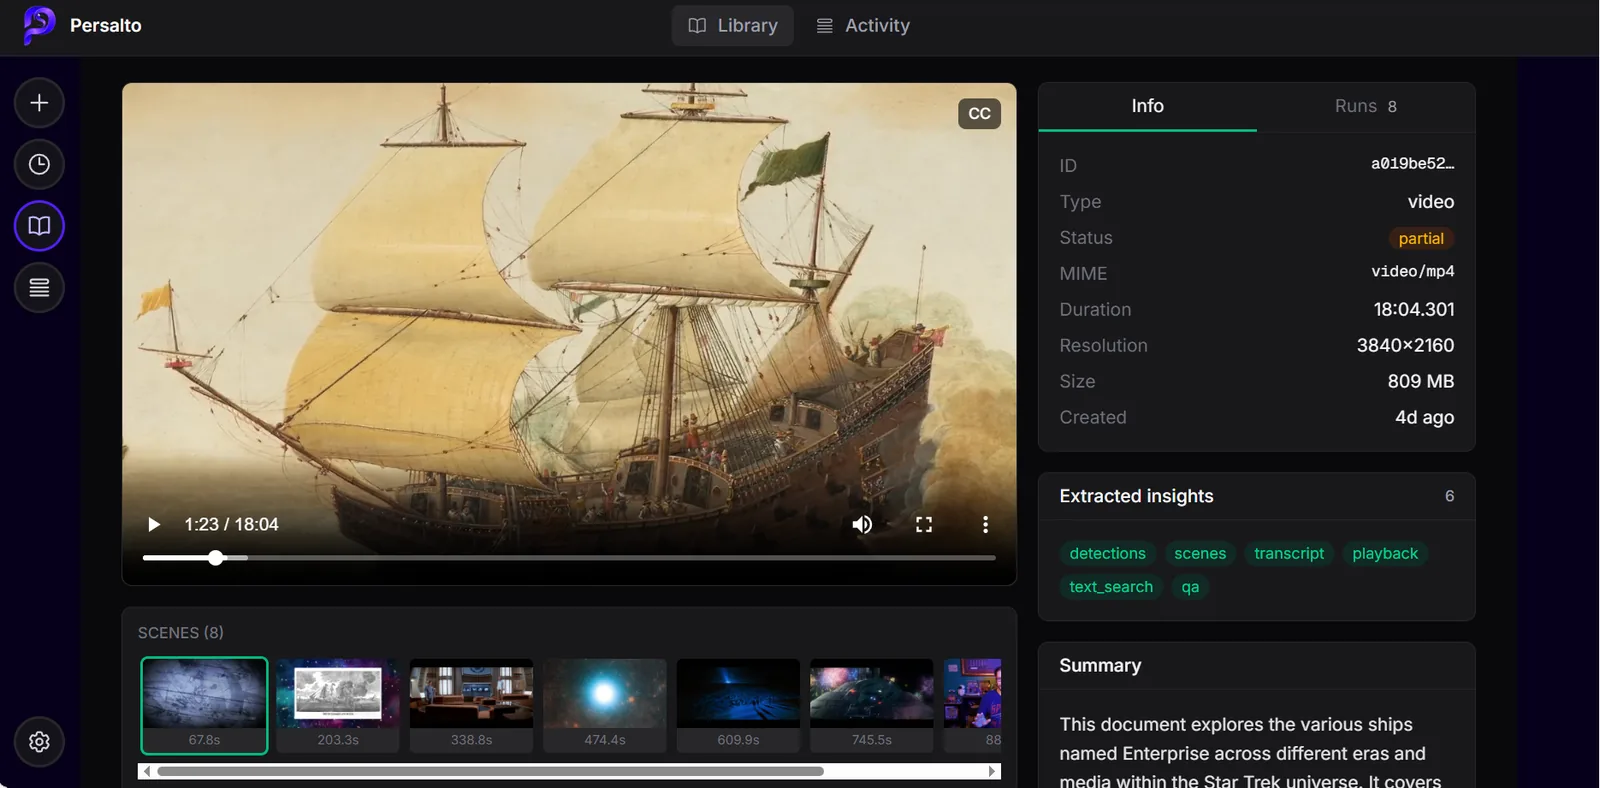Image resolution: width=1600 pixels, height=788 pixels.
Task: Click the playback insight tag
Action: [1385, 554]
